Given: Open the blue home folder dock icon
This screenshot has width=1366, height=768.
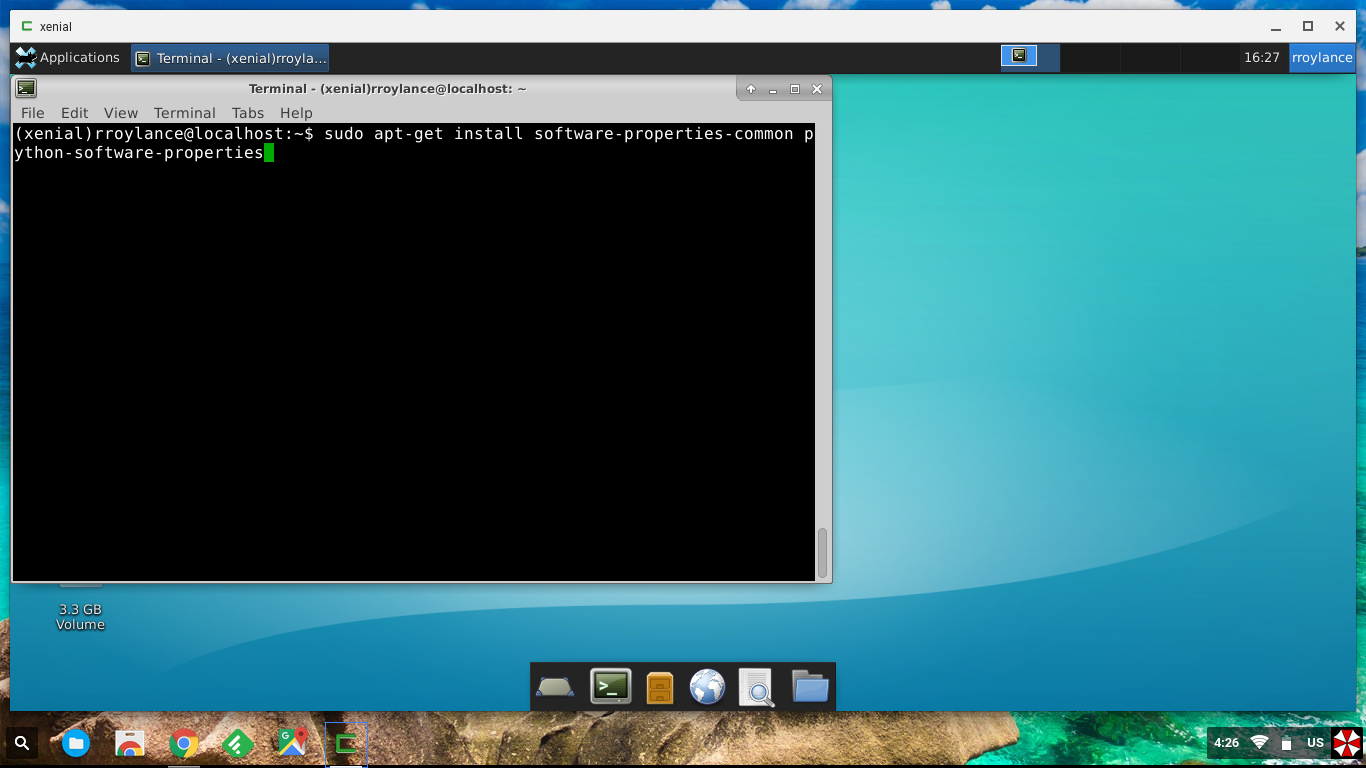Looking at the screenshot, I should (x=810, y=686).
